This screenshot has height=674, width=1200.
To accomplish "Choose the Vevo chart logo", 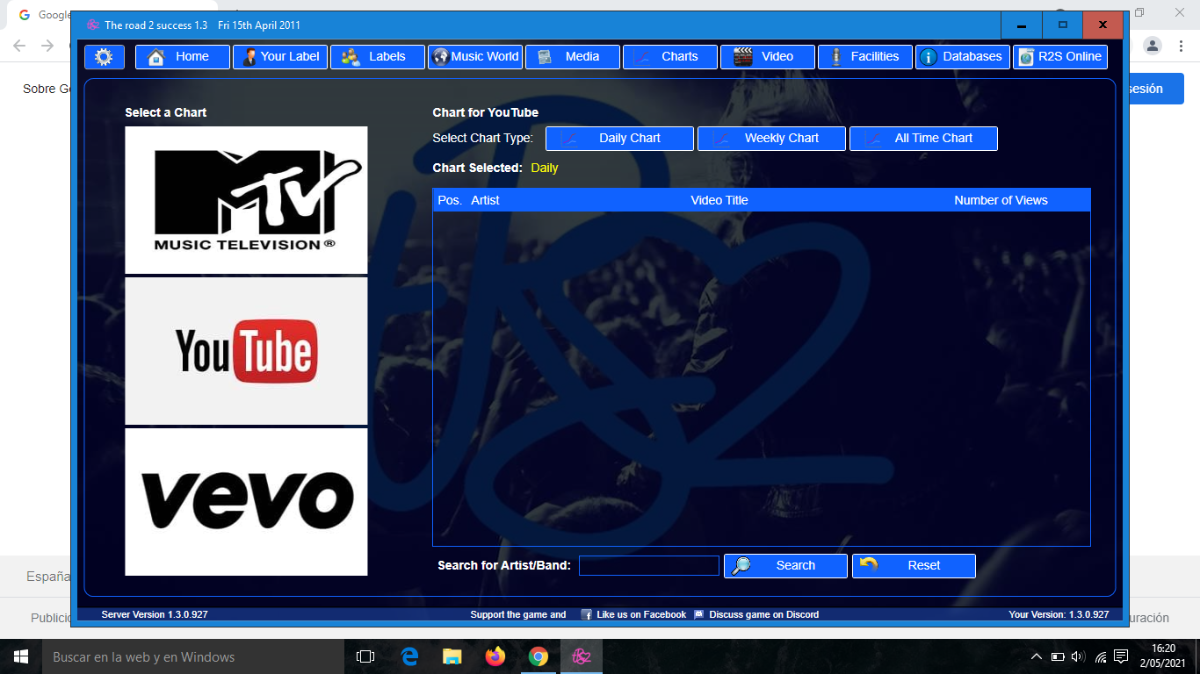I will 246,501.
